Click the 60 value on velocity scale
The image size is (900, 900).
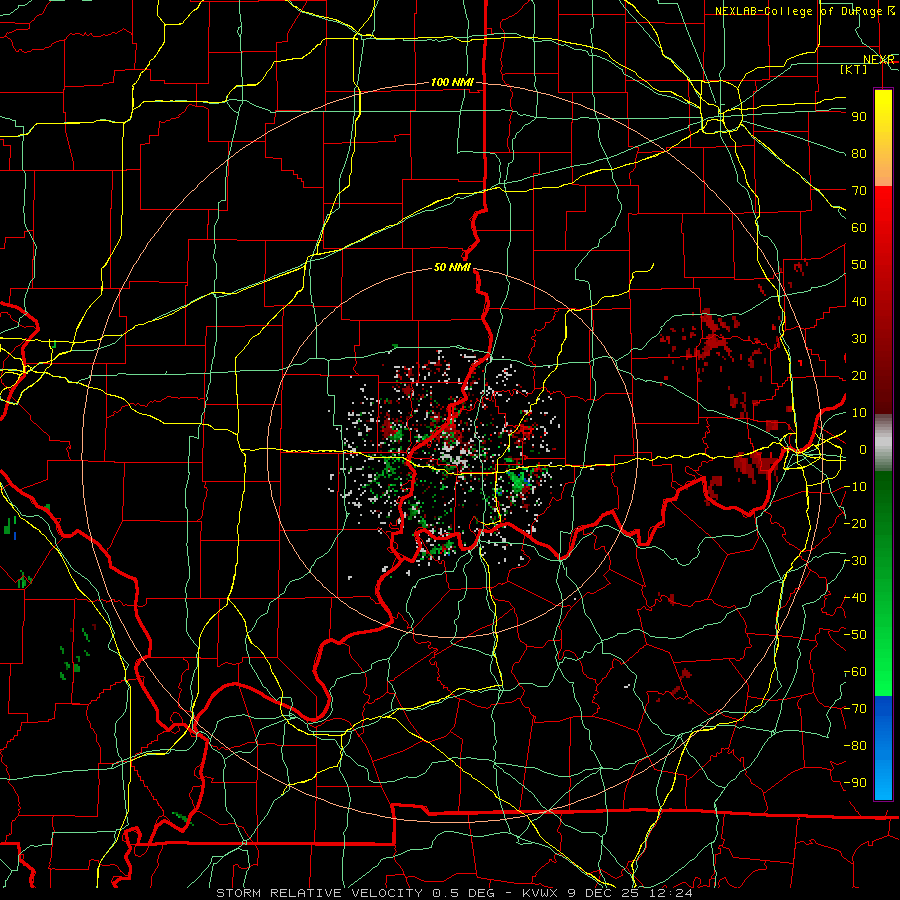coord(859,227)
